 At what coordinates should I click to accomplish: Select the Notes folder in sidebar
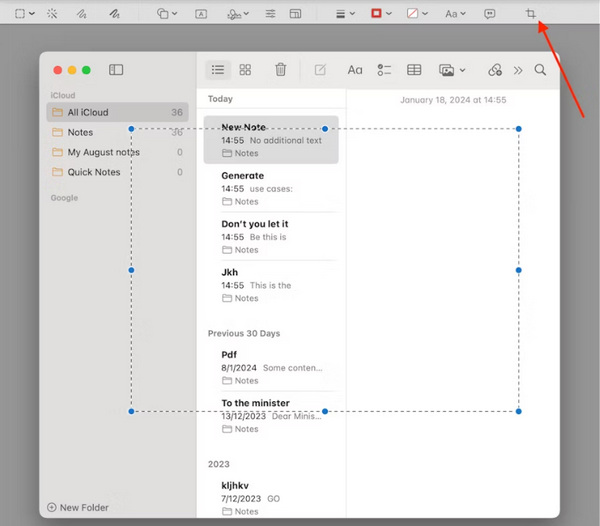(117, 132)
